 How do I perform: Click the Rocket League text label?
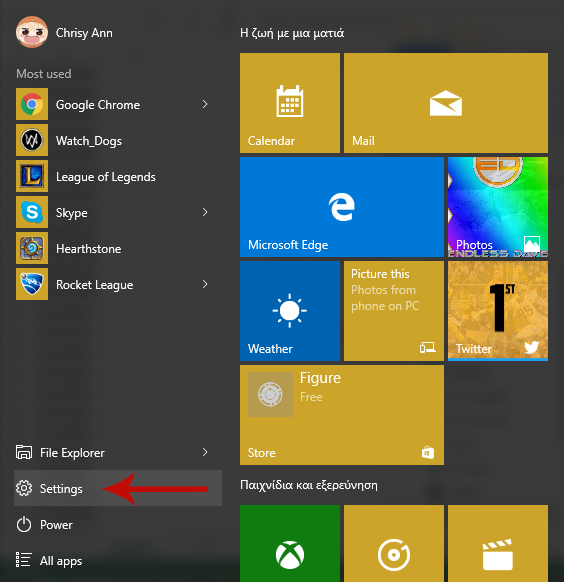[94, 285]
